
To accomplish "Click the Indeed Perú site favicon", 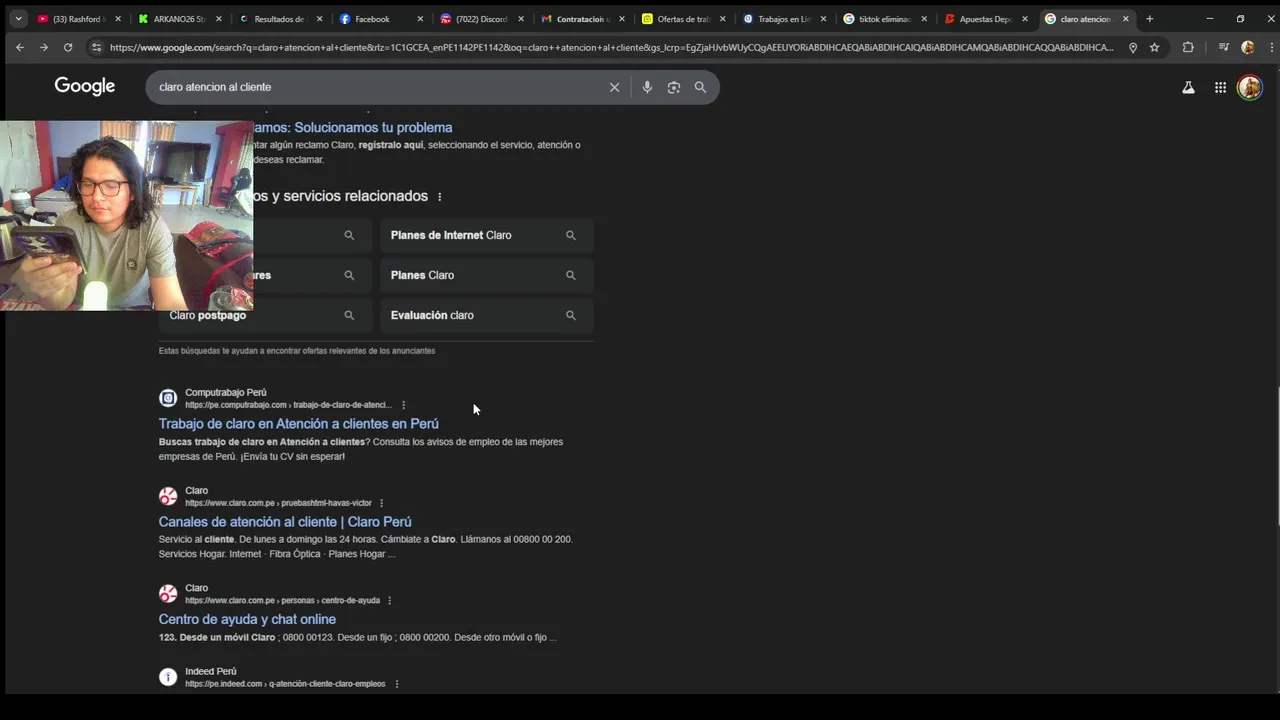I will click(x=168, y=677).
